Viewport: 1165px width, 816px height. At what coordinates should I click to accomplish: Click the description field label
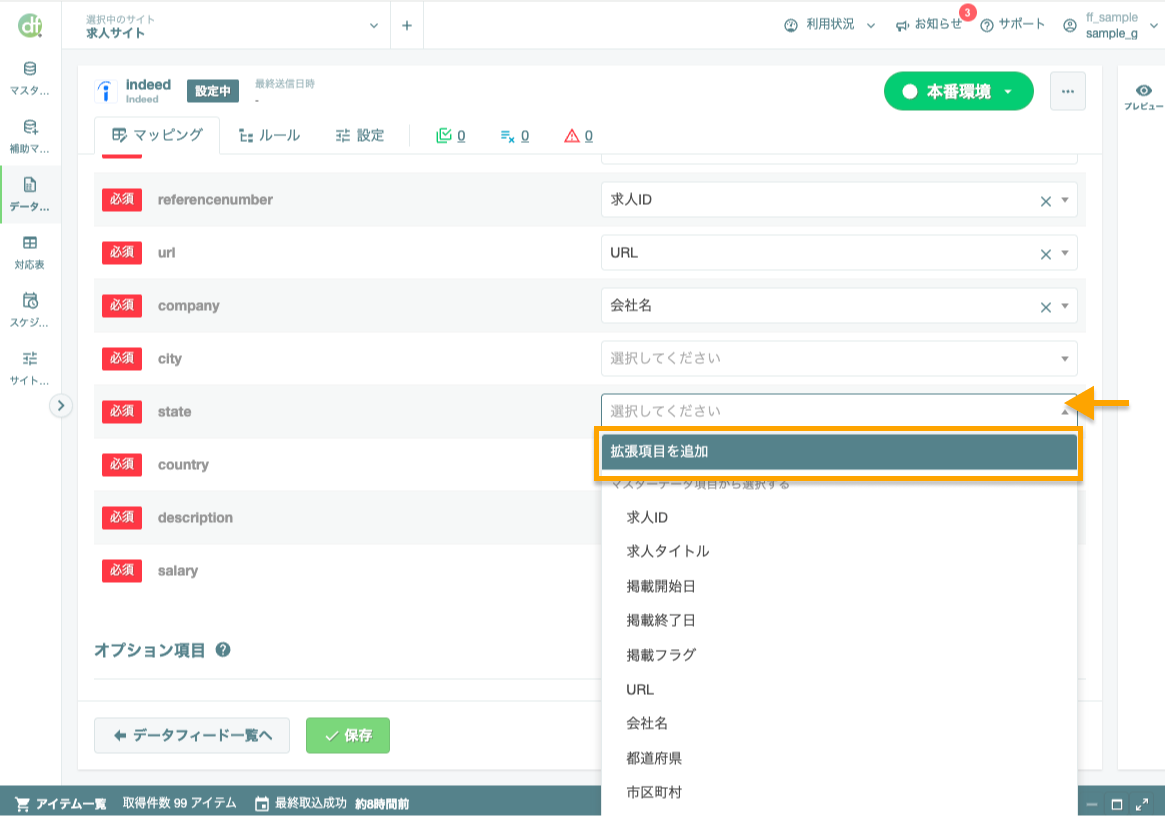point(195,518)
